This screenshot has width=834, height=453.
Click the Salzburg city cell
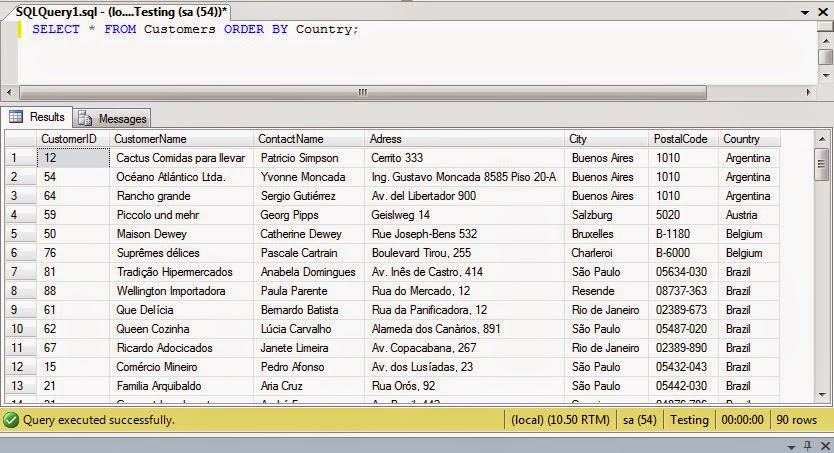tap(606, 215)
